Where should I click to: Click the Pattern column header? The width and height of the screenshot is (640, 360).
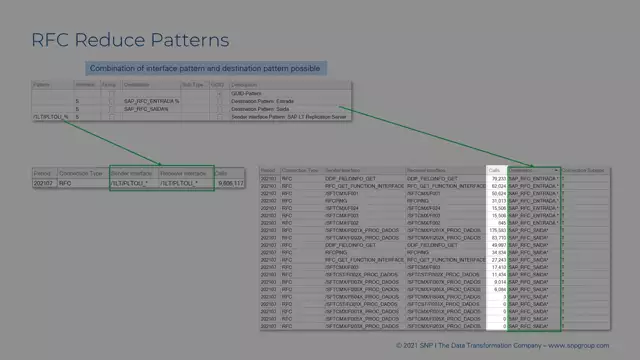click(x=52, y=85)
